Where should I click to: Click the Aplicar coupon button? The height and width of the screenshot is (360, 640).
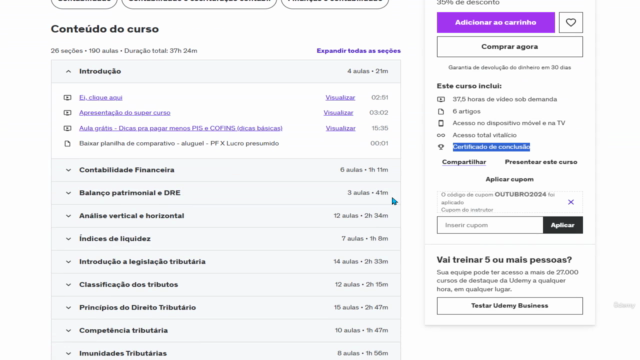[562, 225]
